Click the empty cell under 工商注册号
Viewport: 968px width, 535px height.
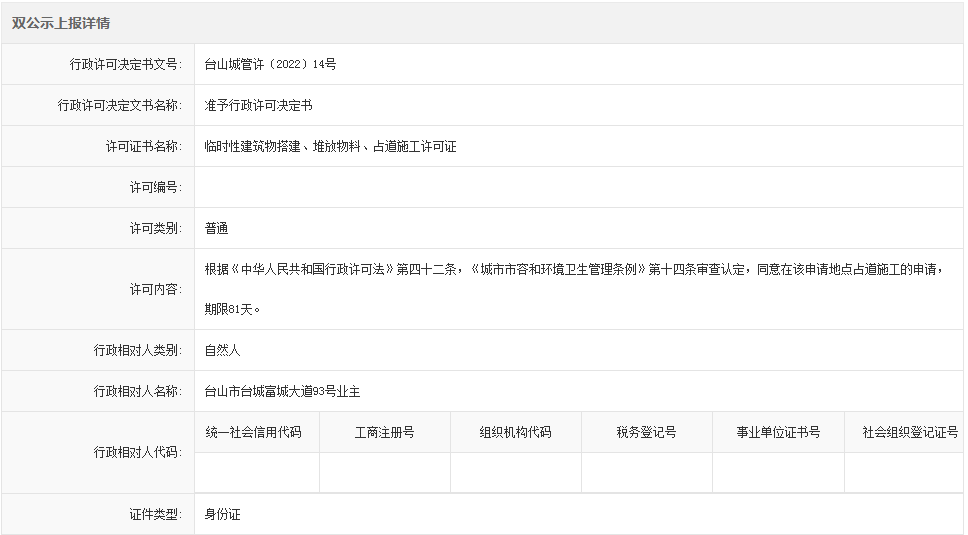(384, 472)
